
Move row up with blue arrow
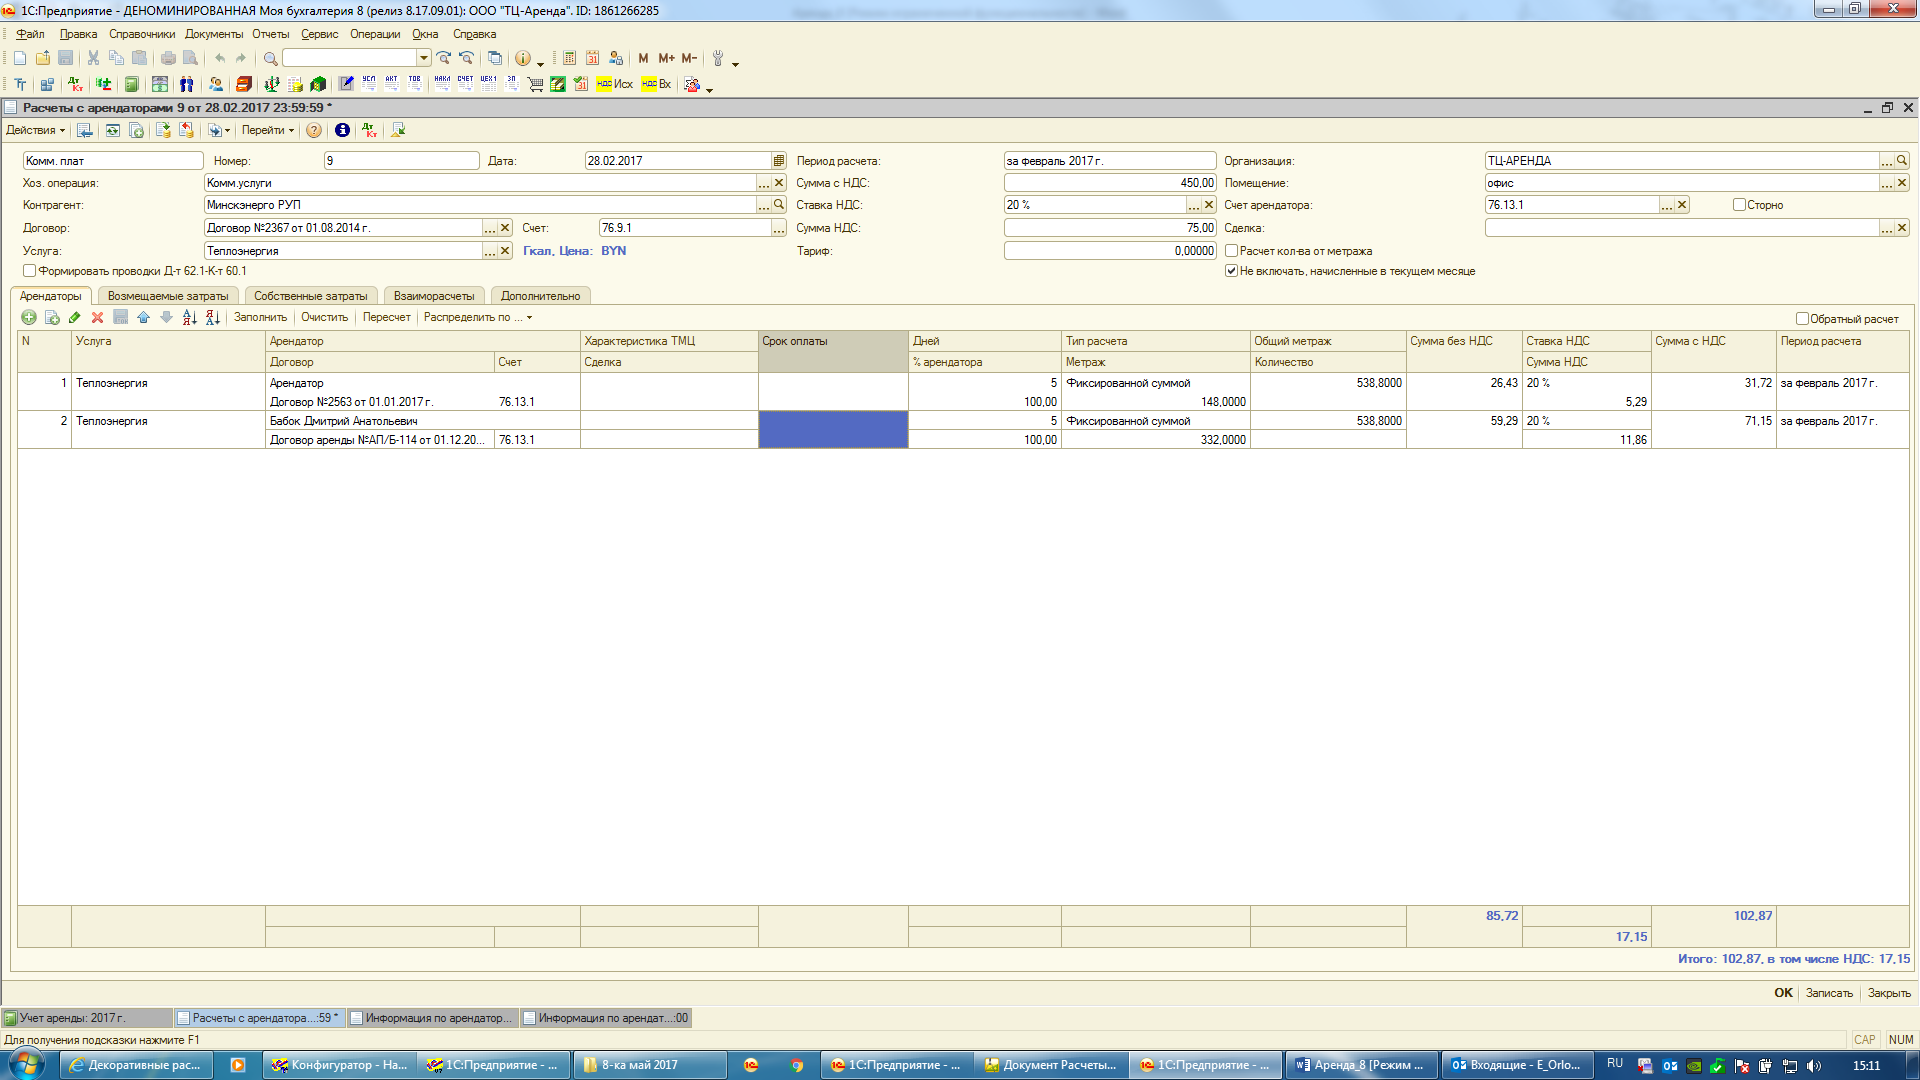(143, 318)
